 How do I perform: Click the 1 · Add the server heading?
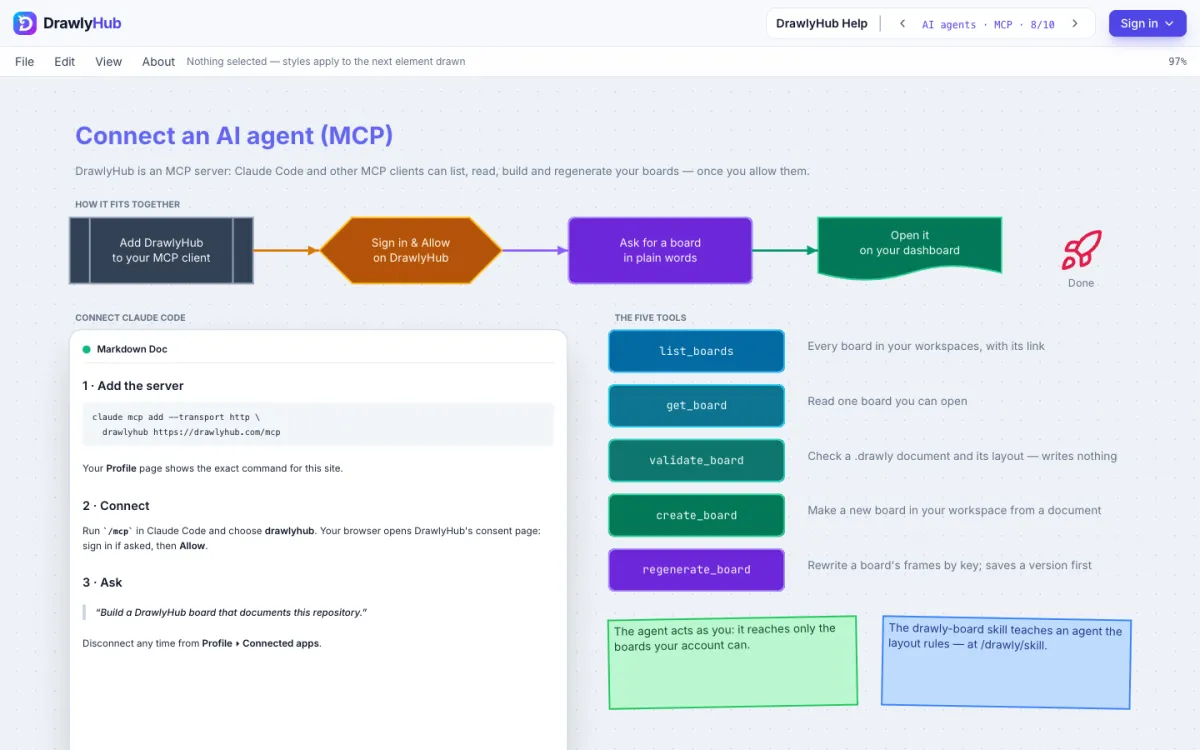point(133,386)
